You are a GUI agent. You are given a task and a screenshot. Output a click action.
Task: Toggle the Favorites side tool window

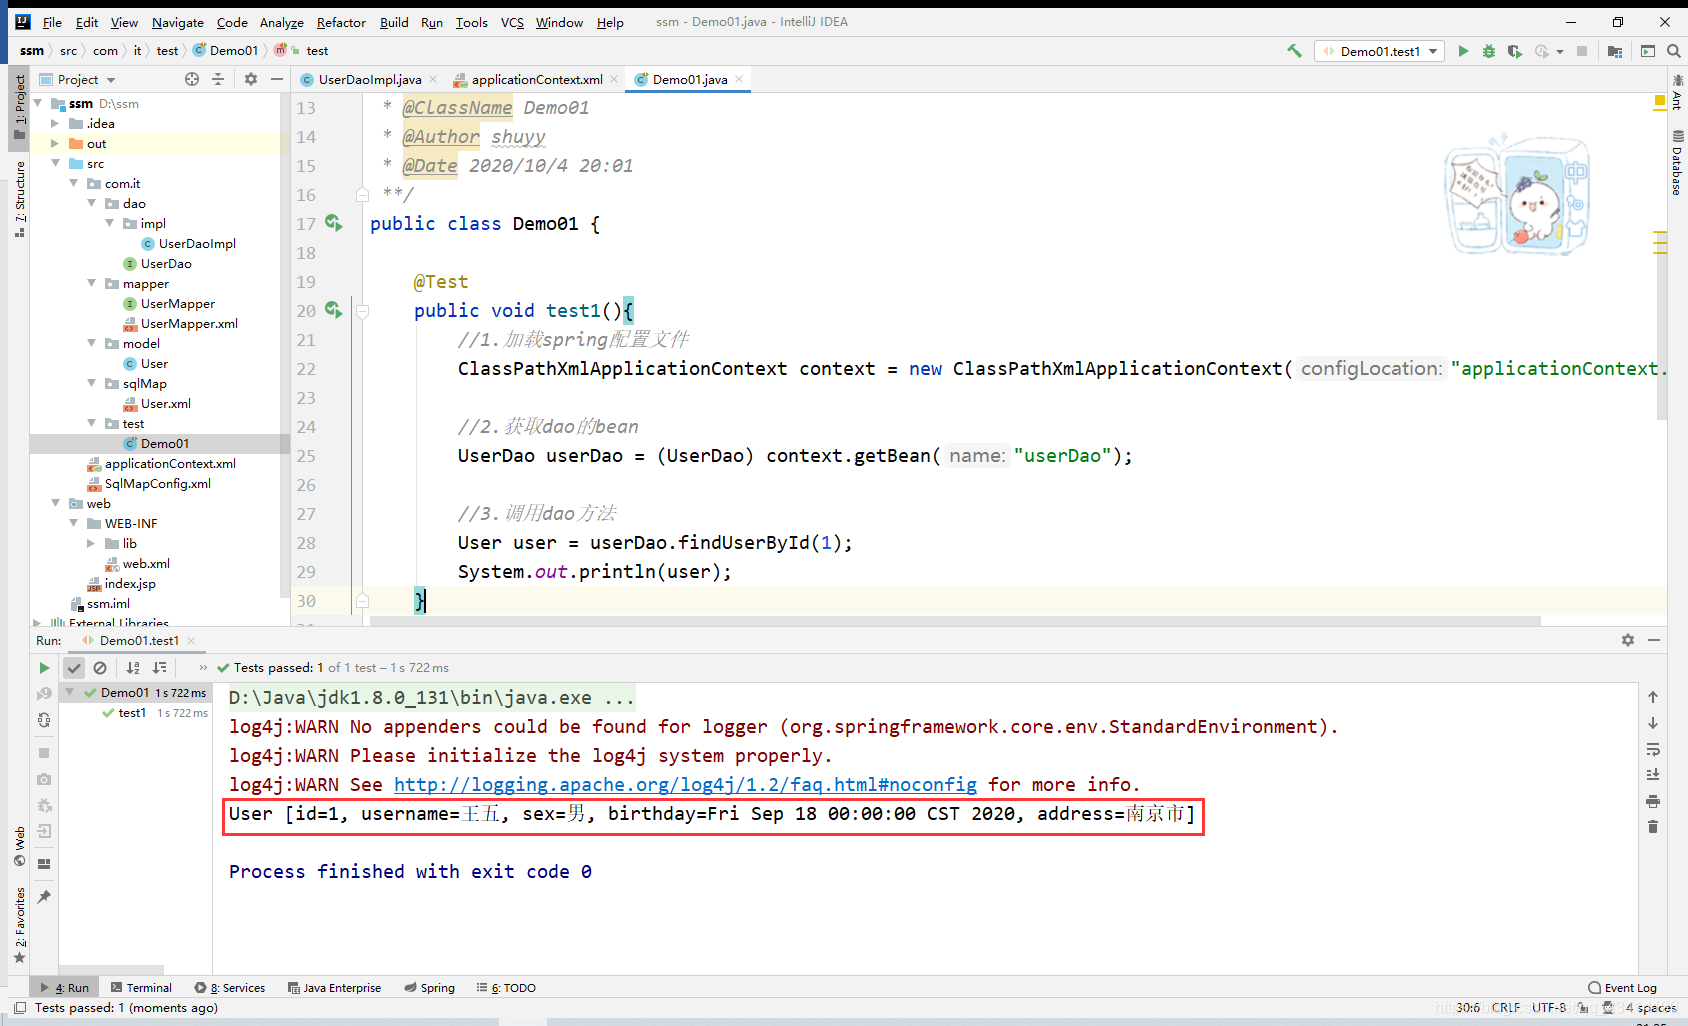pyautogui.click(x=20, y=925)
